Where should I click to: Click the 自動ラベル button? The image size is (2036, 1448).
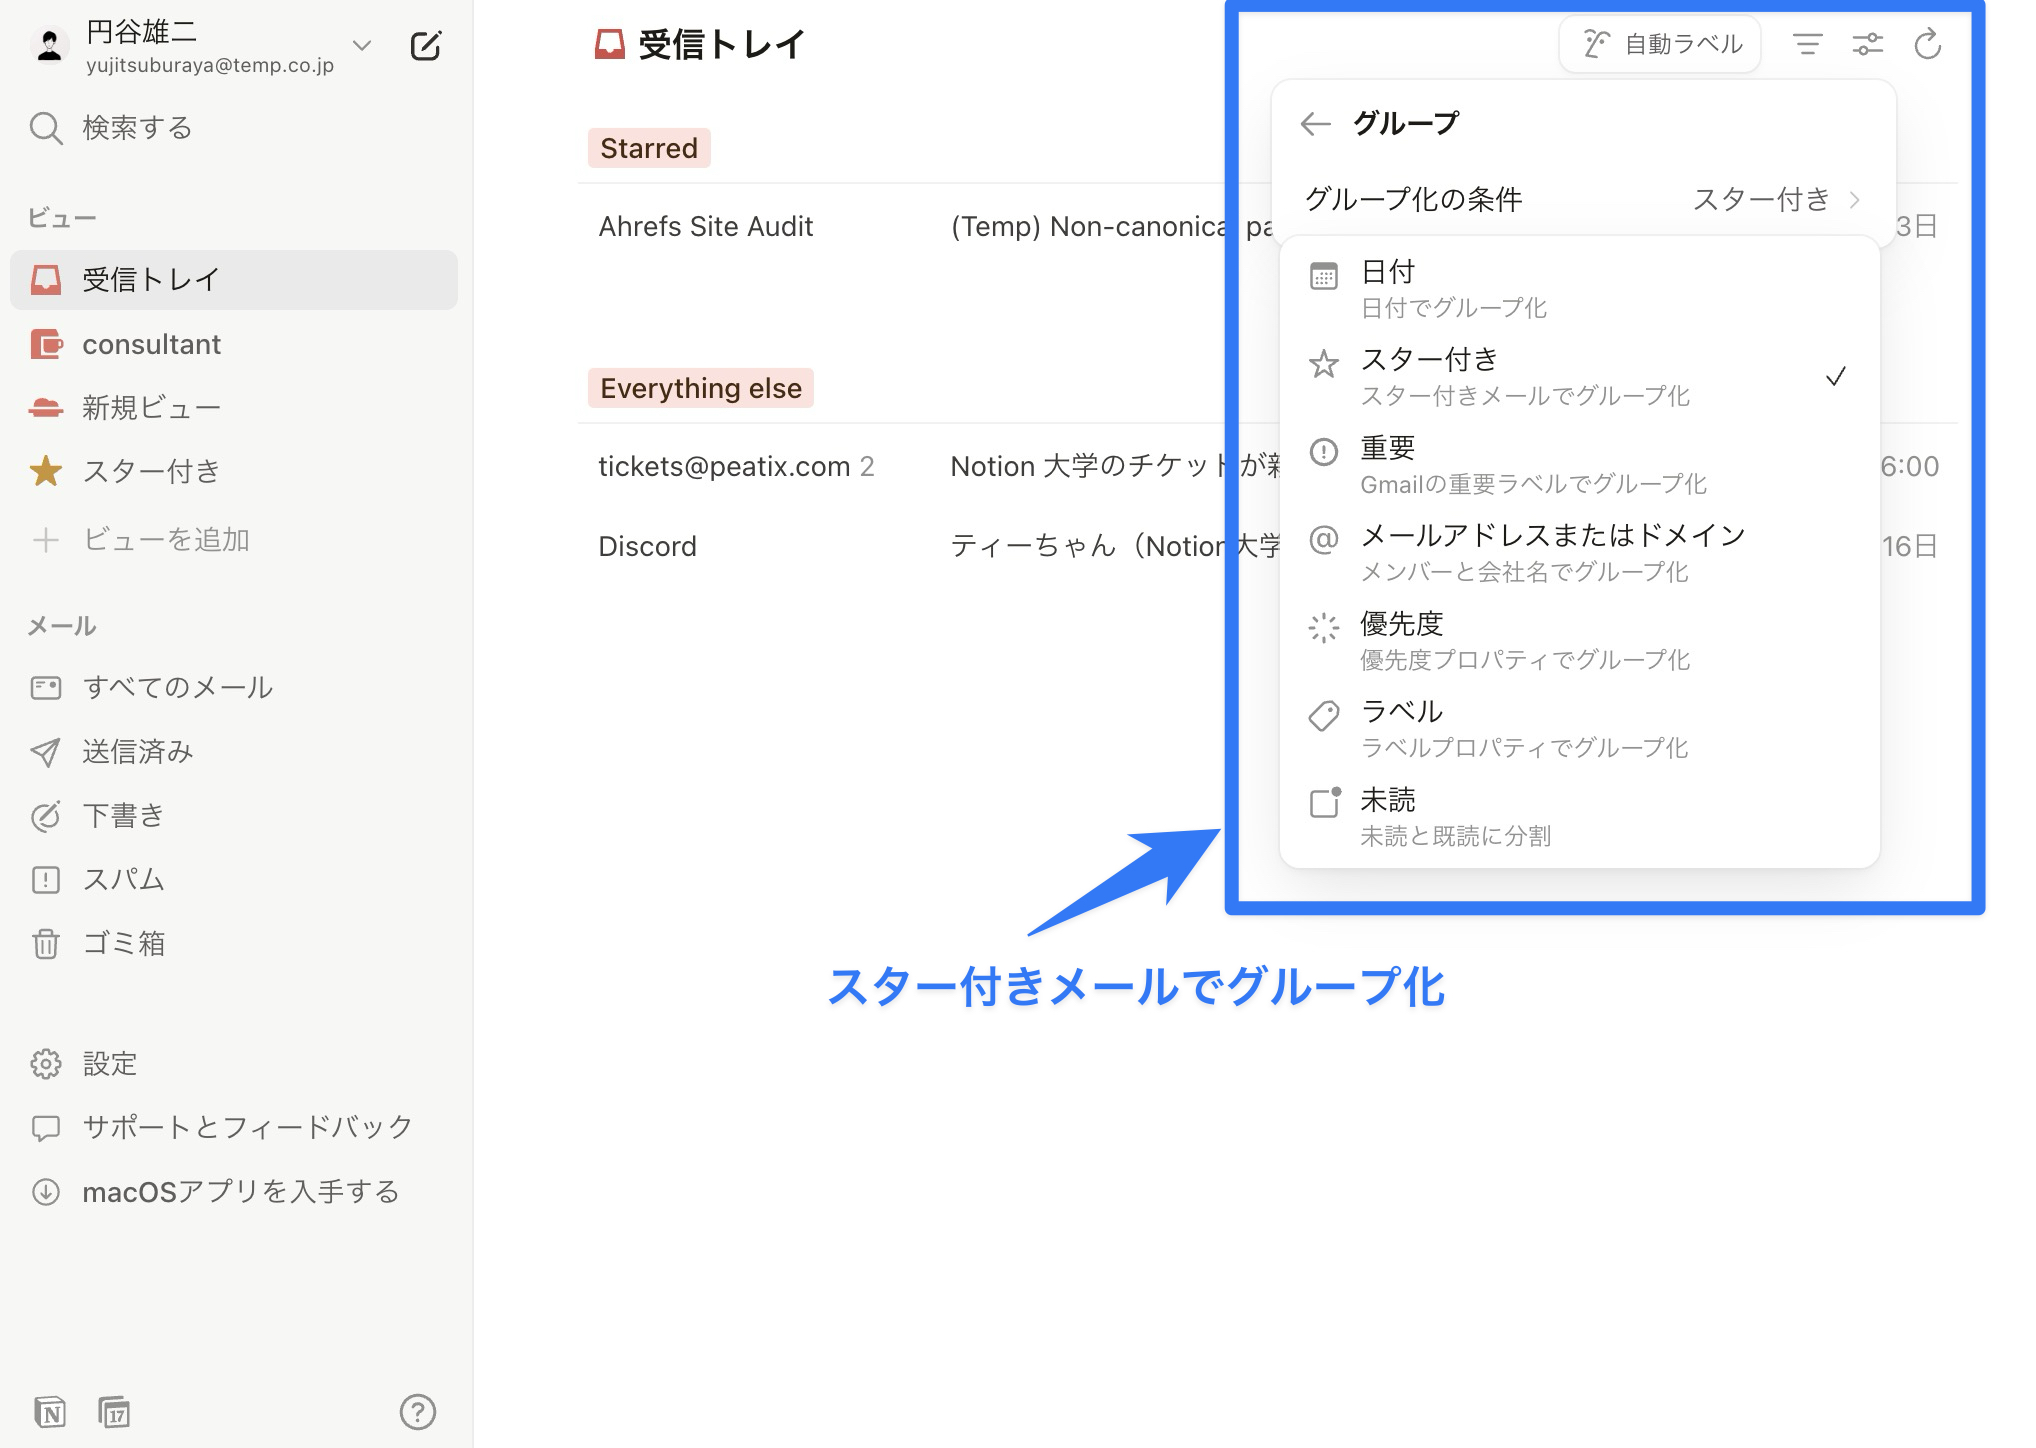click(x=1660, y=45)
